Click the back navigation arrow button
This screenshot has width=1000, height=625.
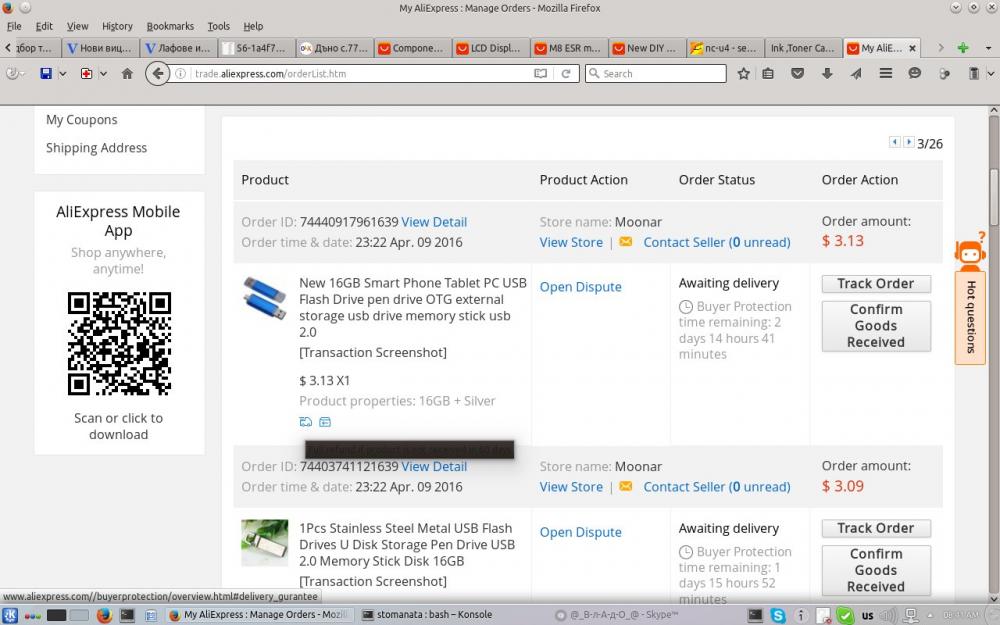click(158, 73)
